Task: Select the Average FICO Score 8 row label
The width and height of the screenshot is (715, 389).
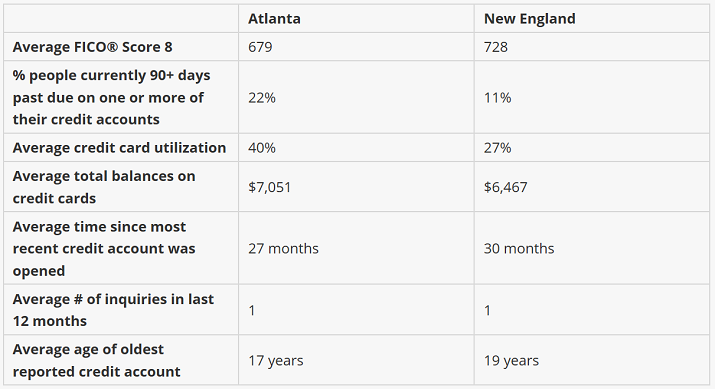Action: pos(93,47)
